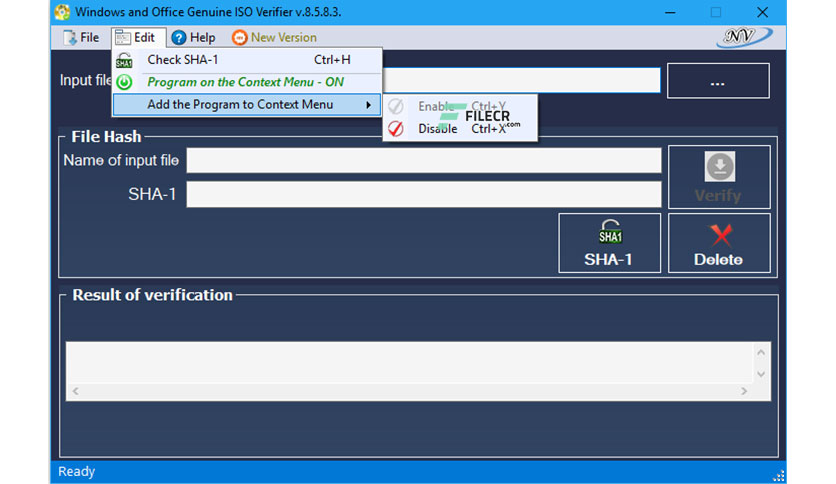Close the open Edit menu
Viewport: 836px width, 484px height.
pos(139,37)
